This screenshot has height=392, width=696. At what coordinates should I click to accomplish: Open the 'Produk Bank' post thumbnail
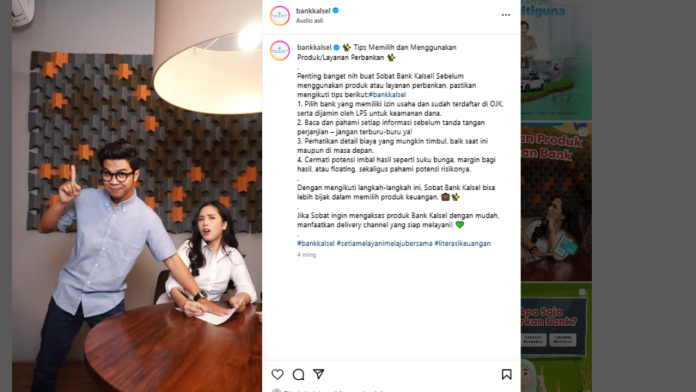point(556,202)
